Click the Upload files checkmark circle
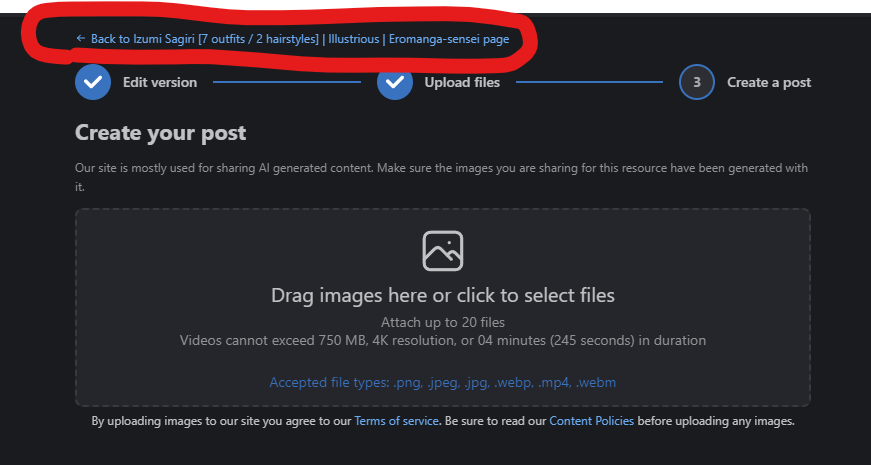The height and width of the screenshot is (465, 871). (395, 82)
